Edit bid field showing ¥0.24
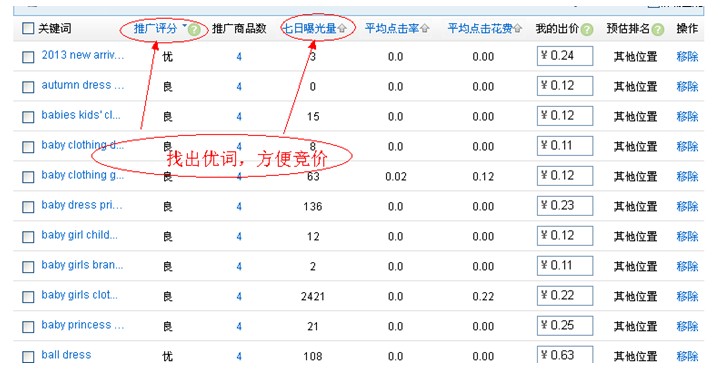Screen dimensions: 721x376 pos(565,56)
